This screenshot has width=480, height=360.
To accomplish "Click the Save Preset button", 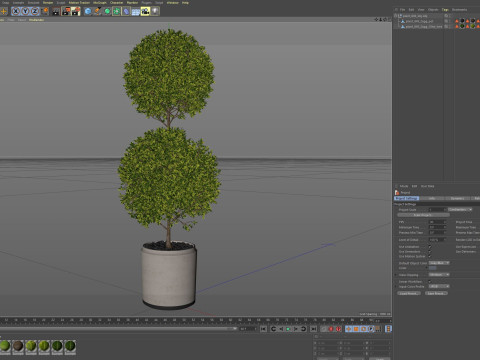I will click(x=436, y=293).
